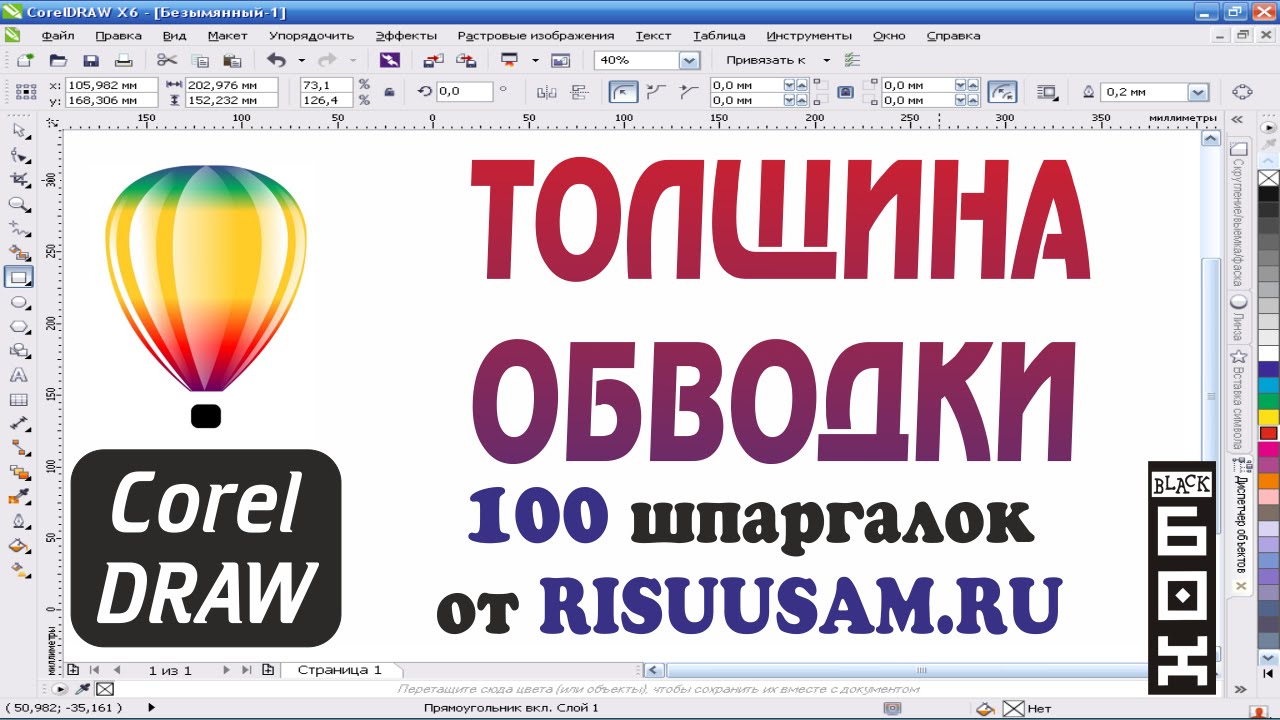Mirror the object horizontally
Viewport: 1280px width, 720px height.
547,92
